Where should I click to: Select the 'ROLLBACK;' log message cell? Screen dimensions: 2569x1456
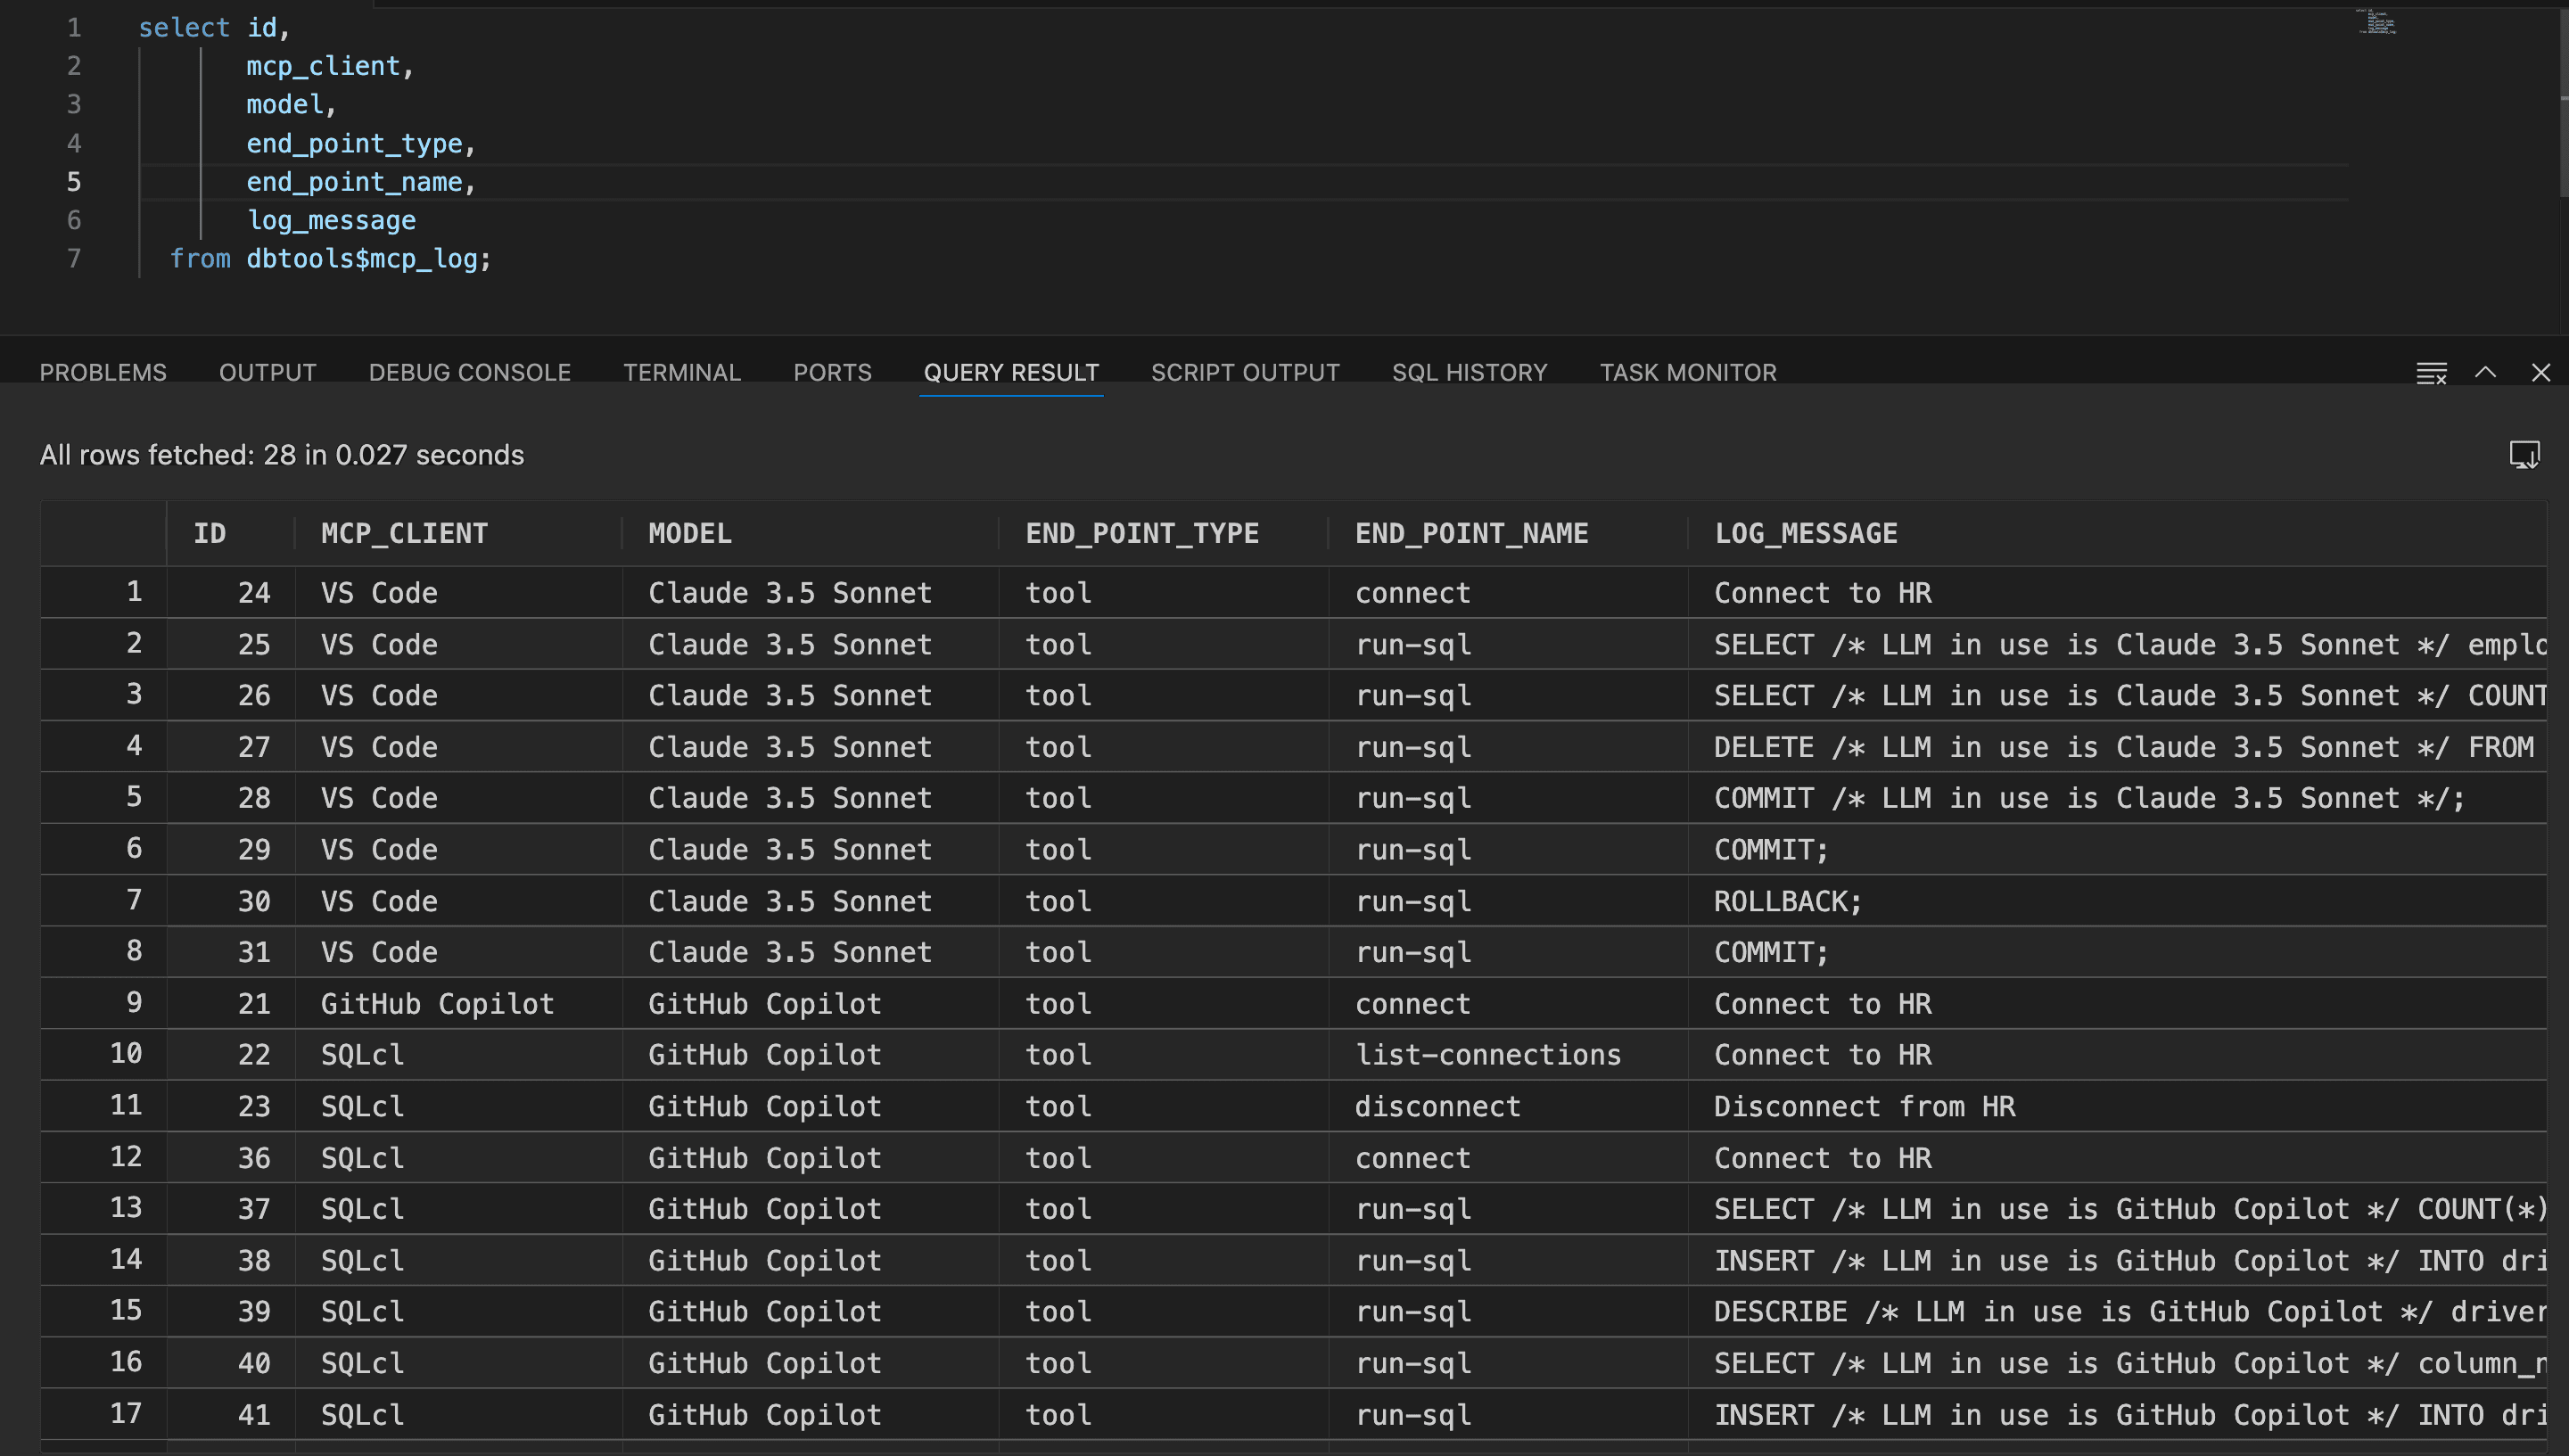click(2117, 901)
